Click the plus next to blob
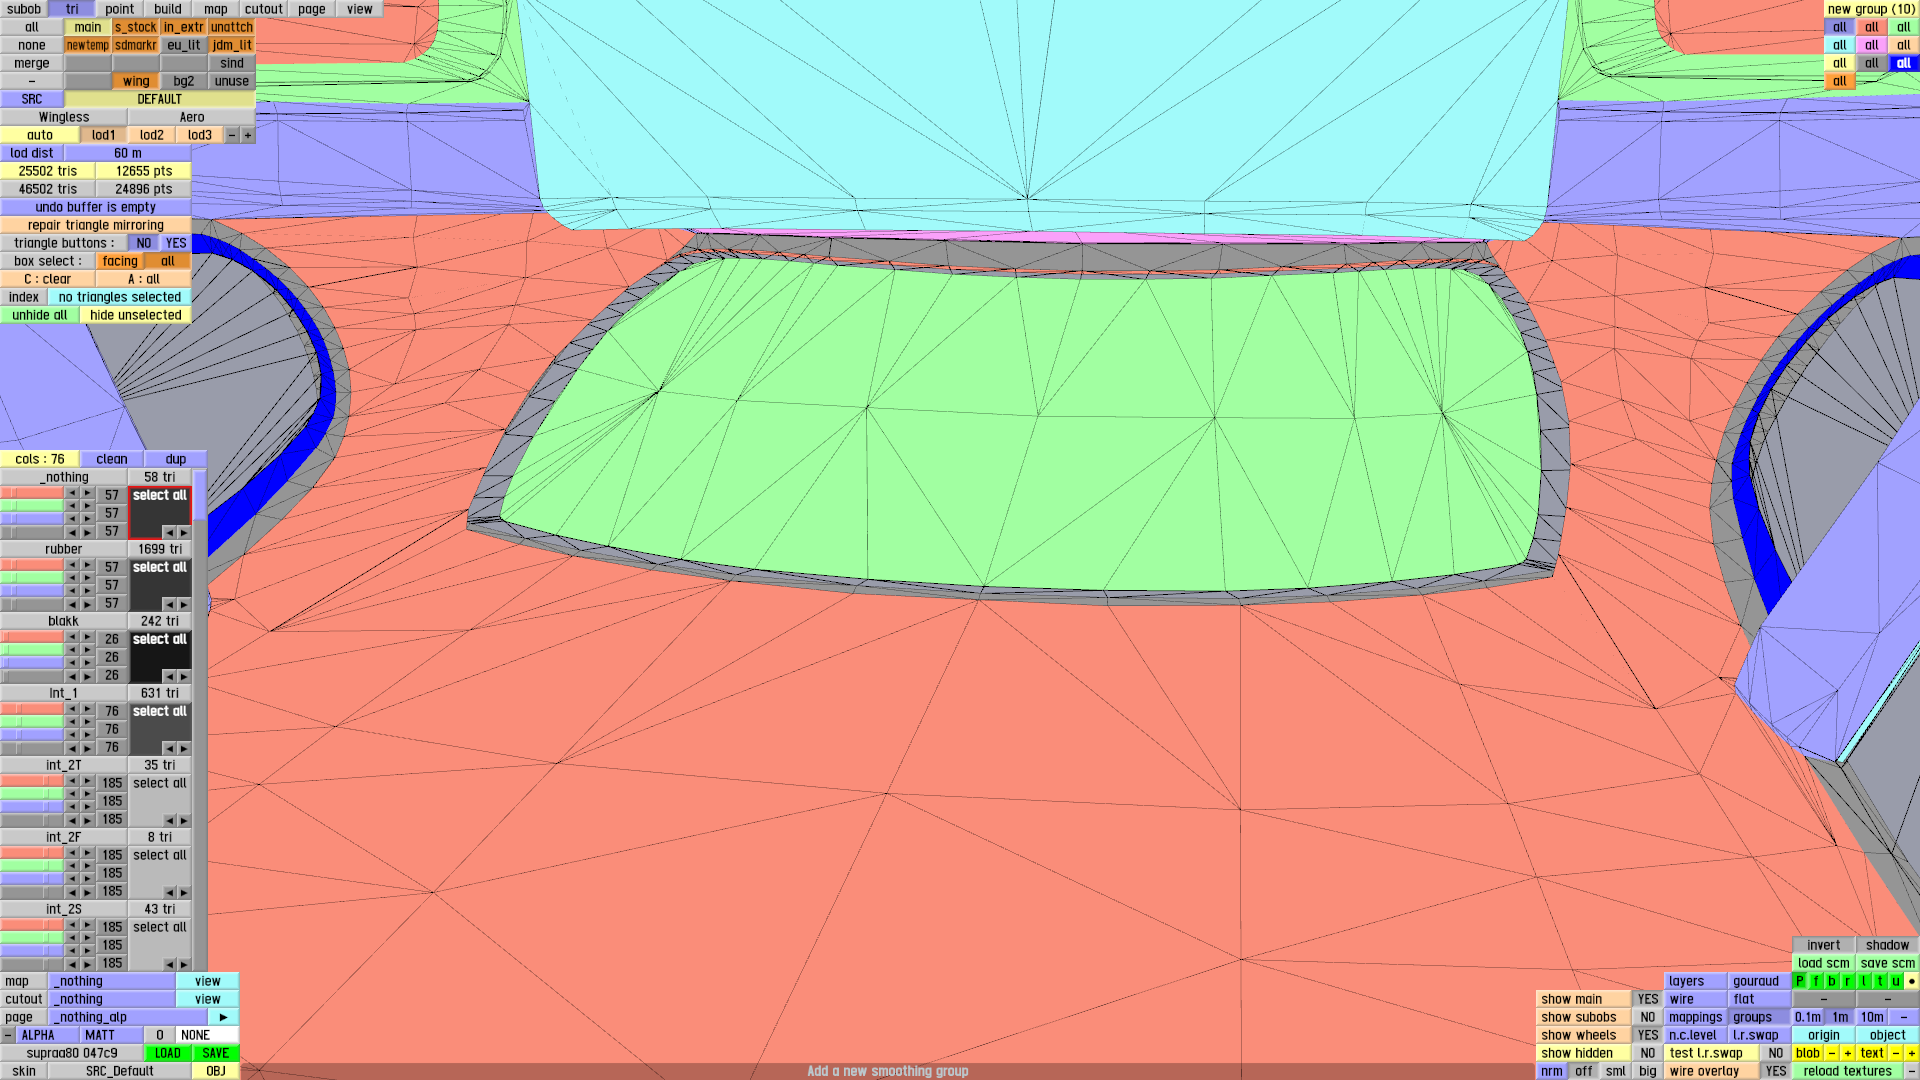The image size is (1920, 1080). click(1848, 1053)
